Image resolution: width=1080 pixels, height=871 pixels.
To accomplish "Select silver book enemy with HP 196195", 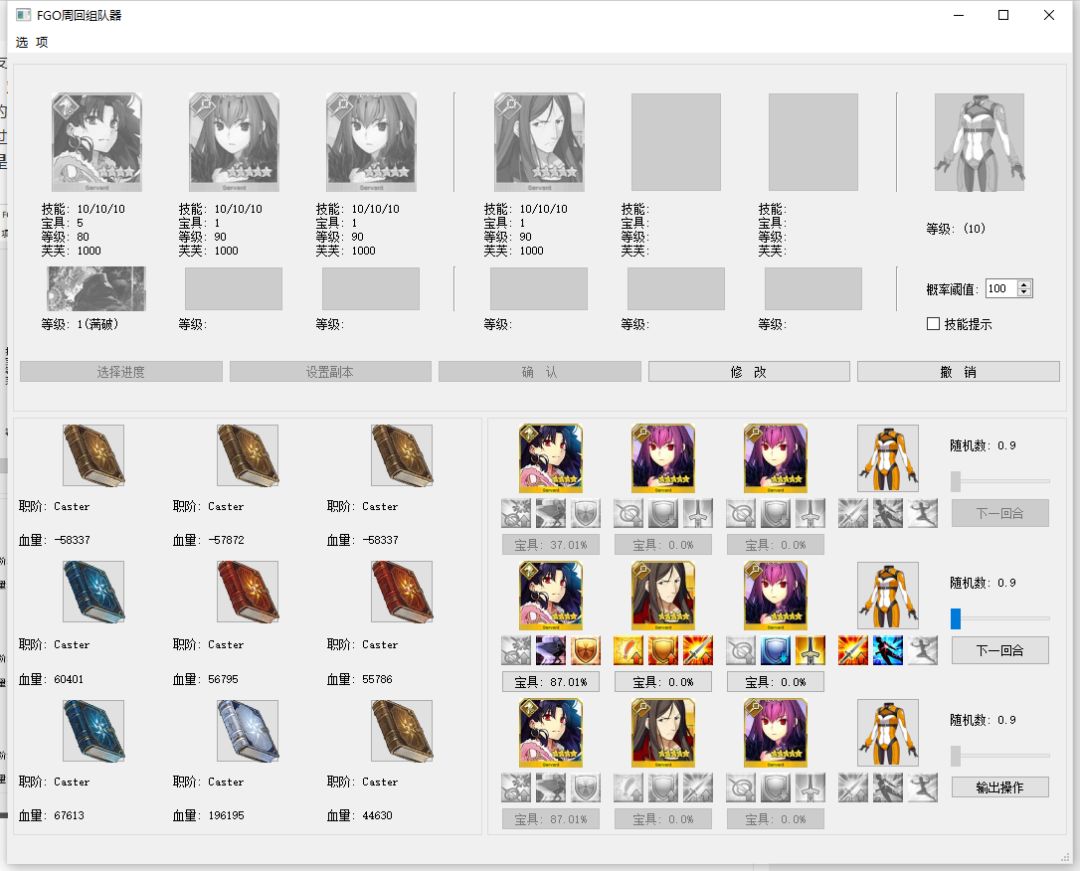I will pos(248,731).
